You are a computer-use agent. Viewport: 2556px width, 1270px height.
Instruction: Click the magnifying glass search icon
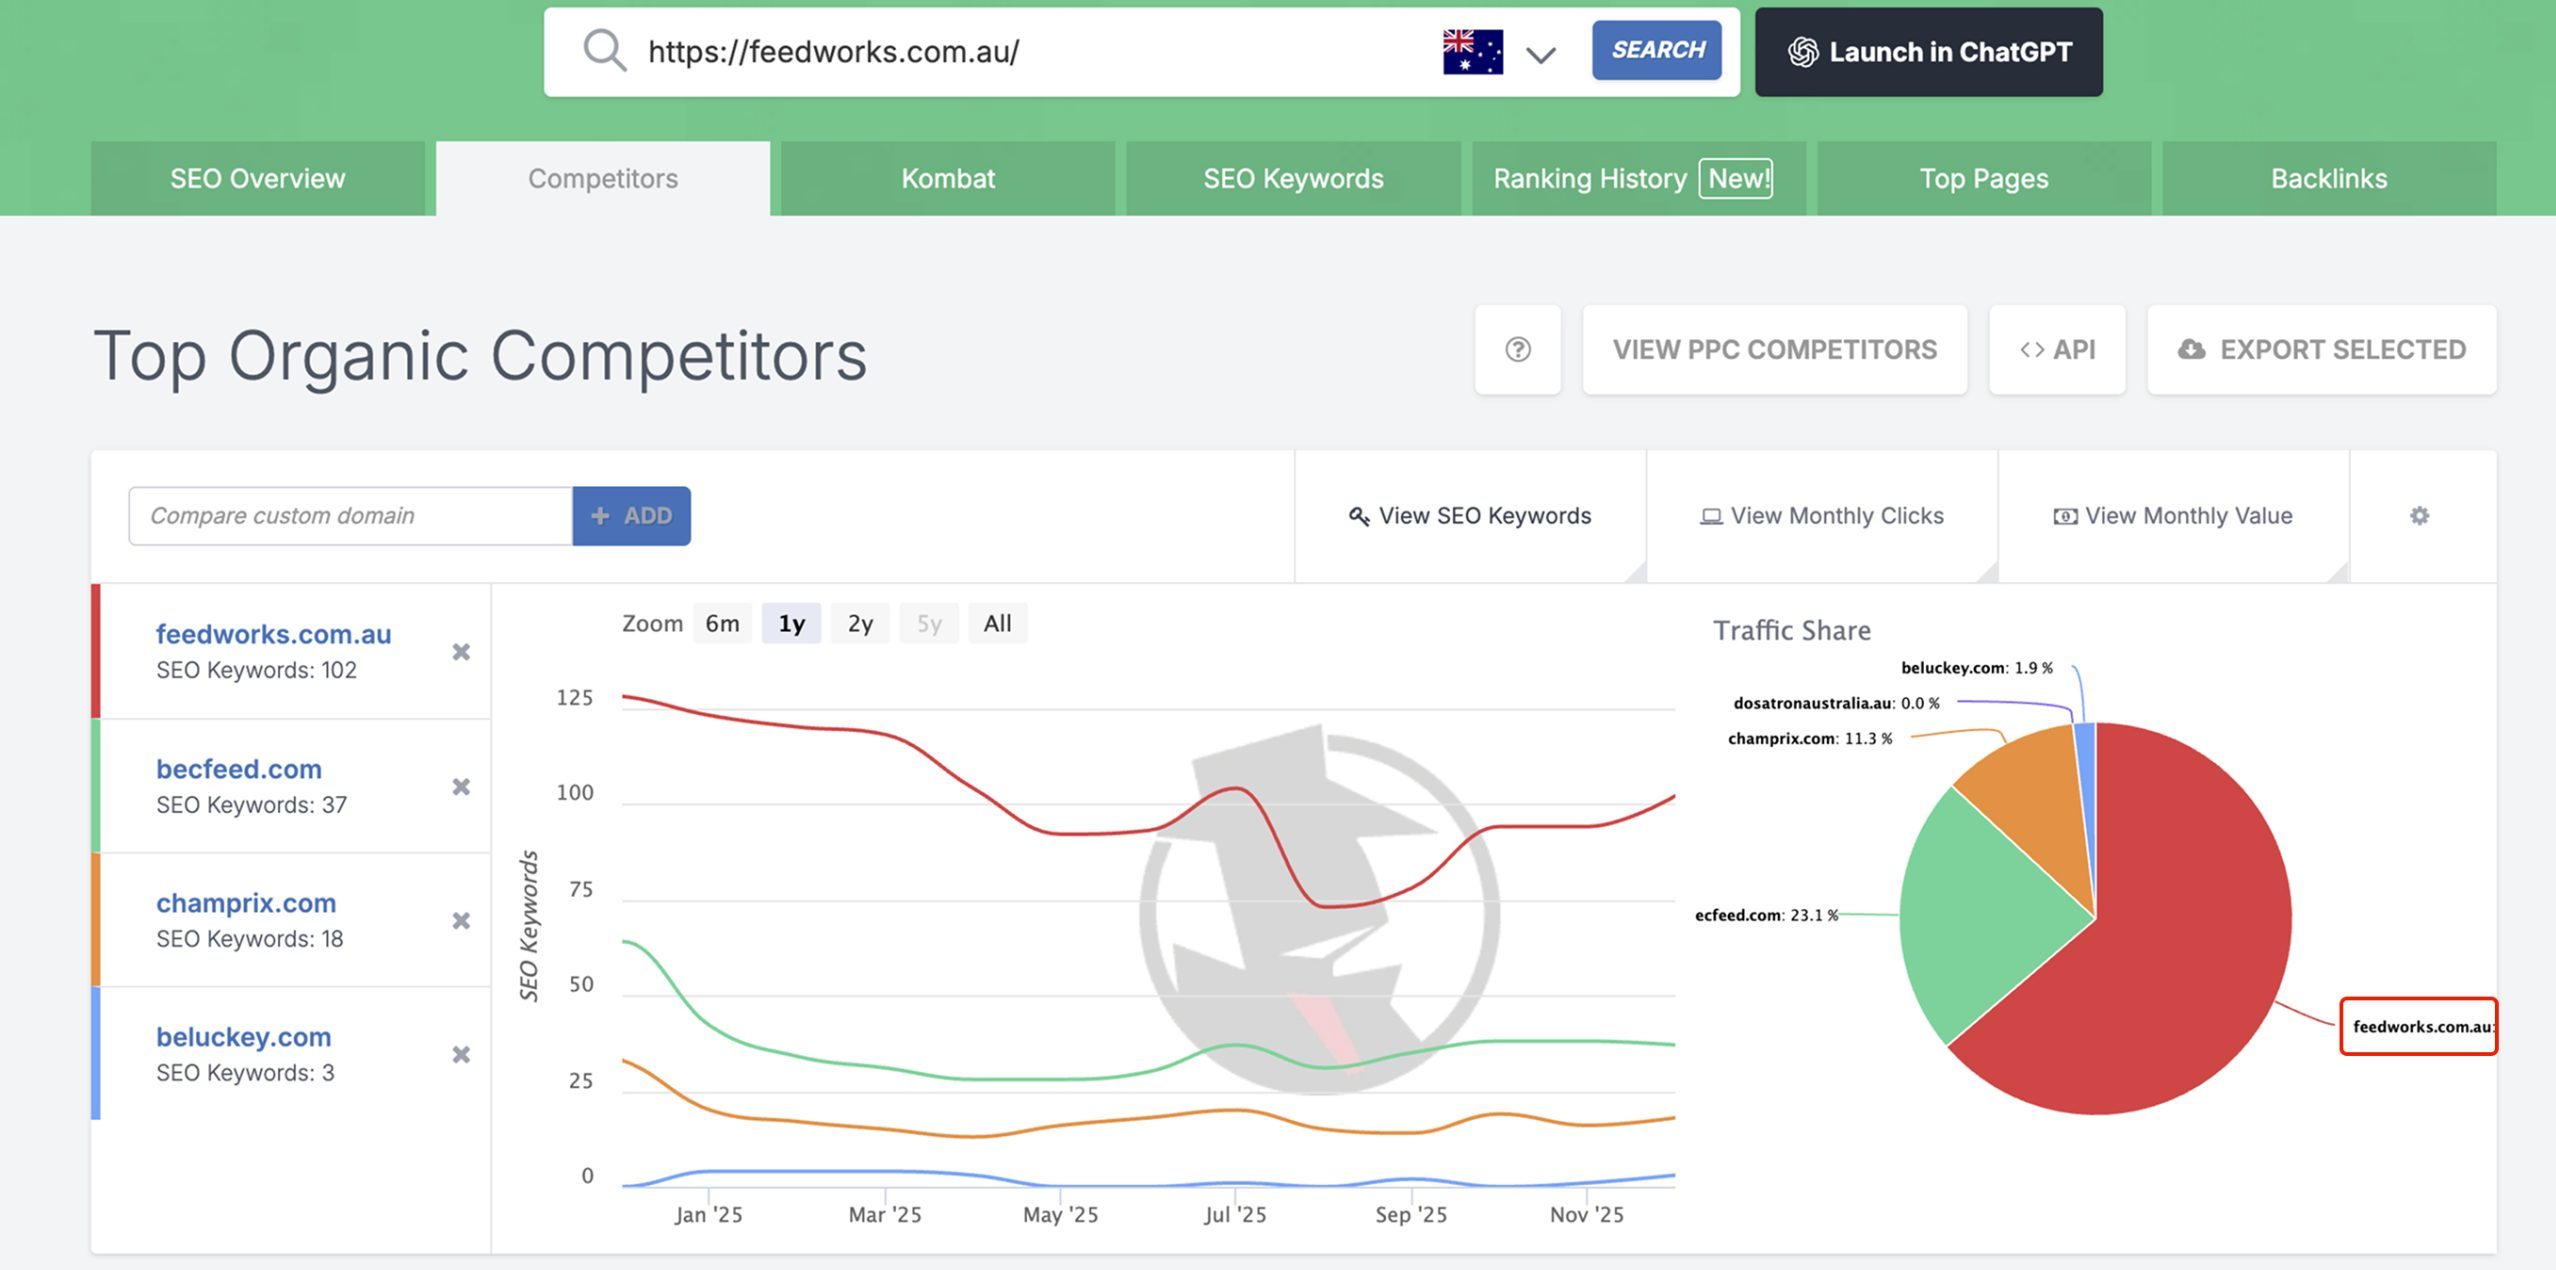click(x=605, y=51)
